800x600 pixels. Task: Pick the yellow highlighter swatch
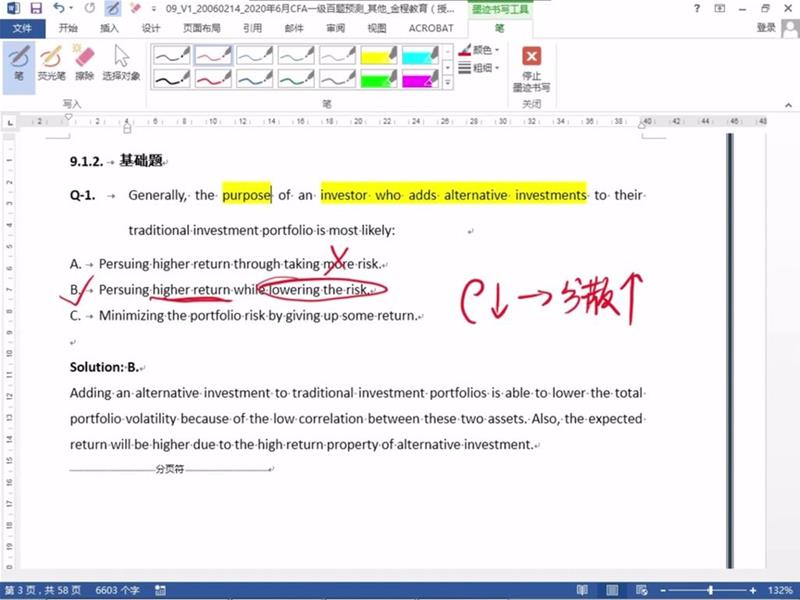tap(379, 55)
